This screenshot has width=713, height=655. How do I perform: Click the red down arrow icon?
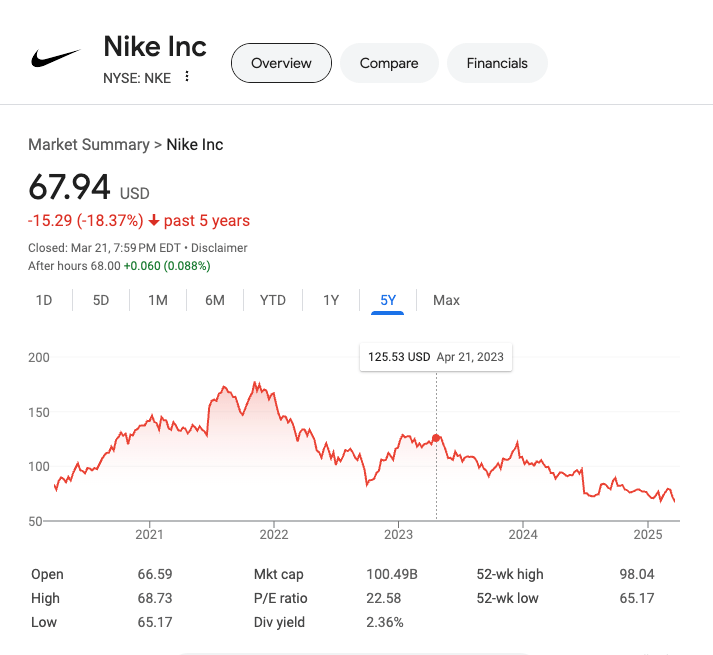tap(154, 221)
